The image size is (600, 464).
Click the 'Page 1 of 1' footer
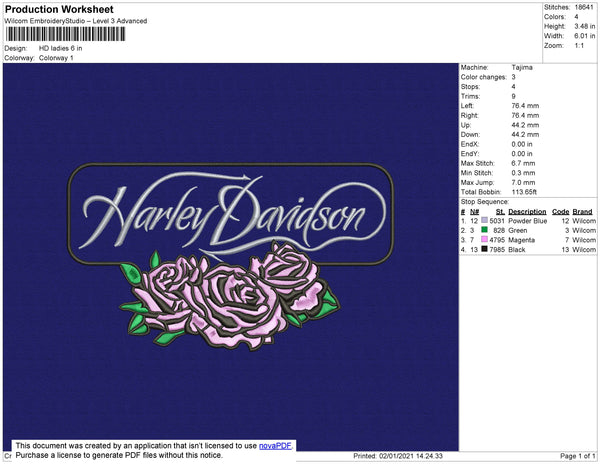point(578,456)
